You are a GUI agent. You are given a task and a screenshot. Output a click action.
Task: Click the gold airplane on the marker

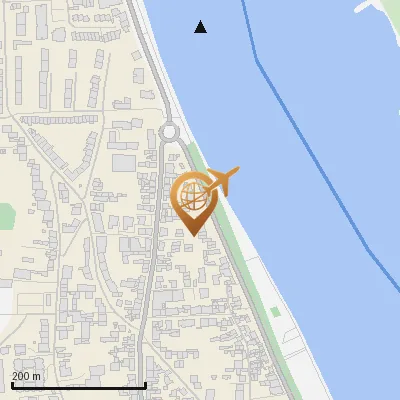(x=224, y=180)
